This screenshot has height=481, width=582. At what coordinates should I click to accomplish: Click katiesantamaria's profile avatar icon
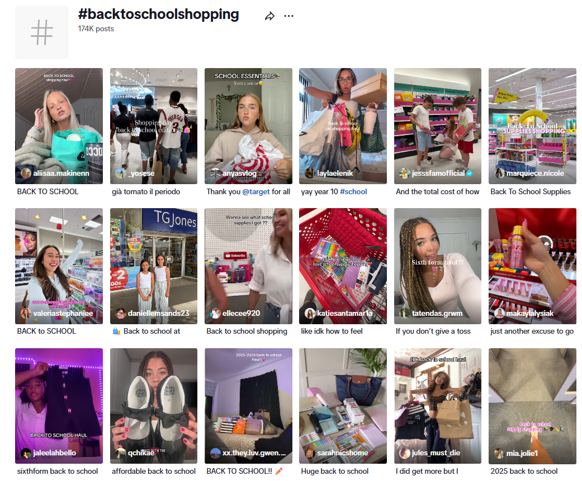(310, 313)
